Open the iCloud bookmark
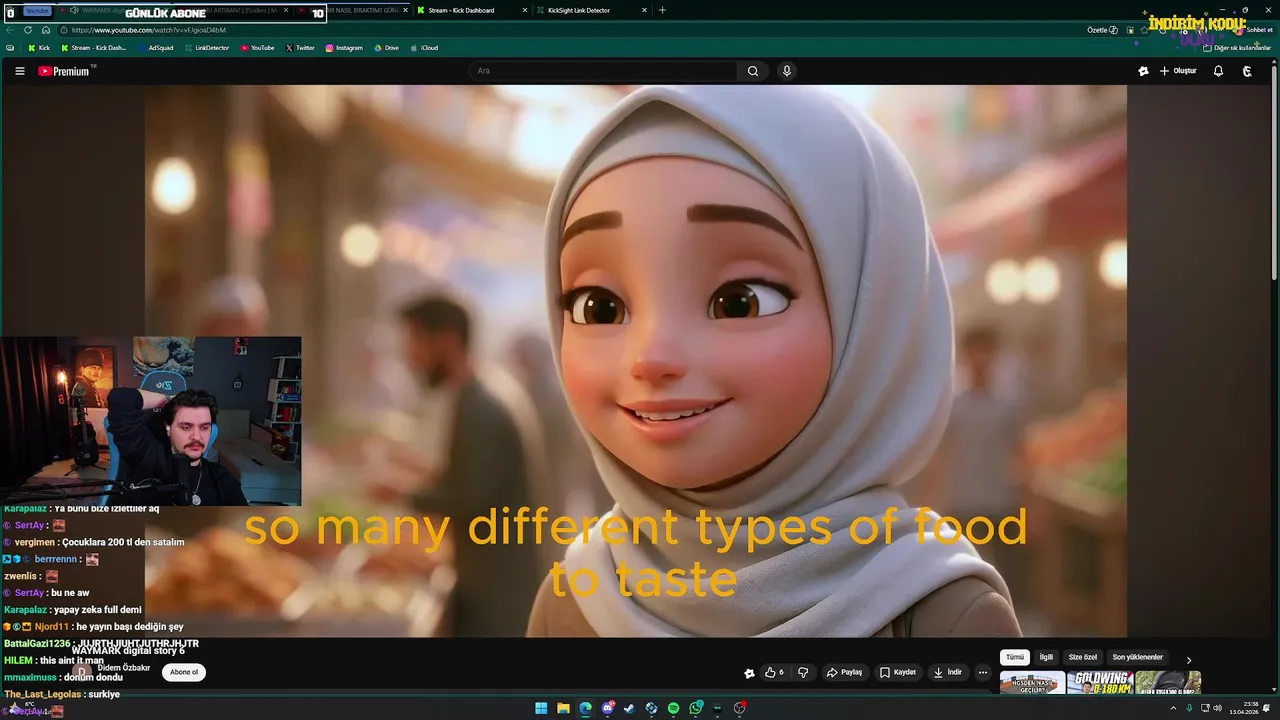Screen dimensions: 1280x720 pos(424,48)
